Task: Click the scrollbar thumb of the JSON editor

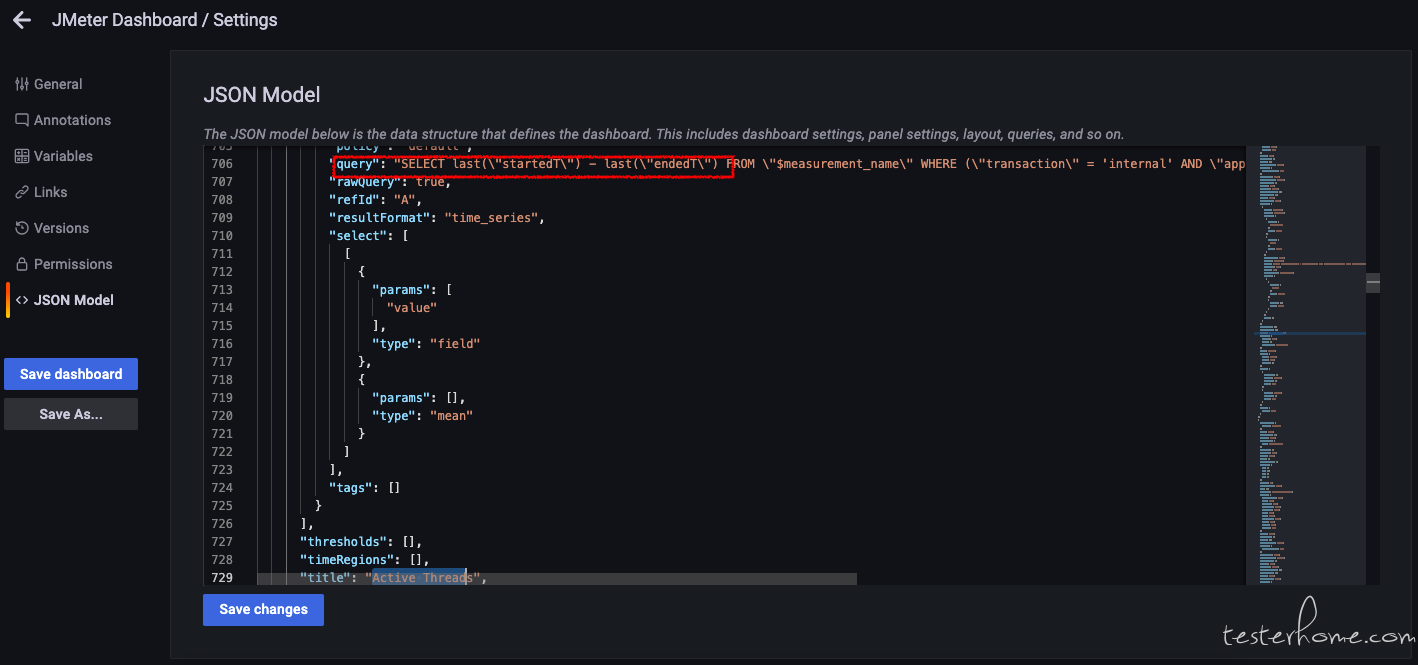Action: coord(1373,283)
